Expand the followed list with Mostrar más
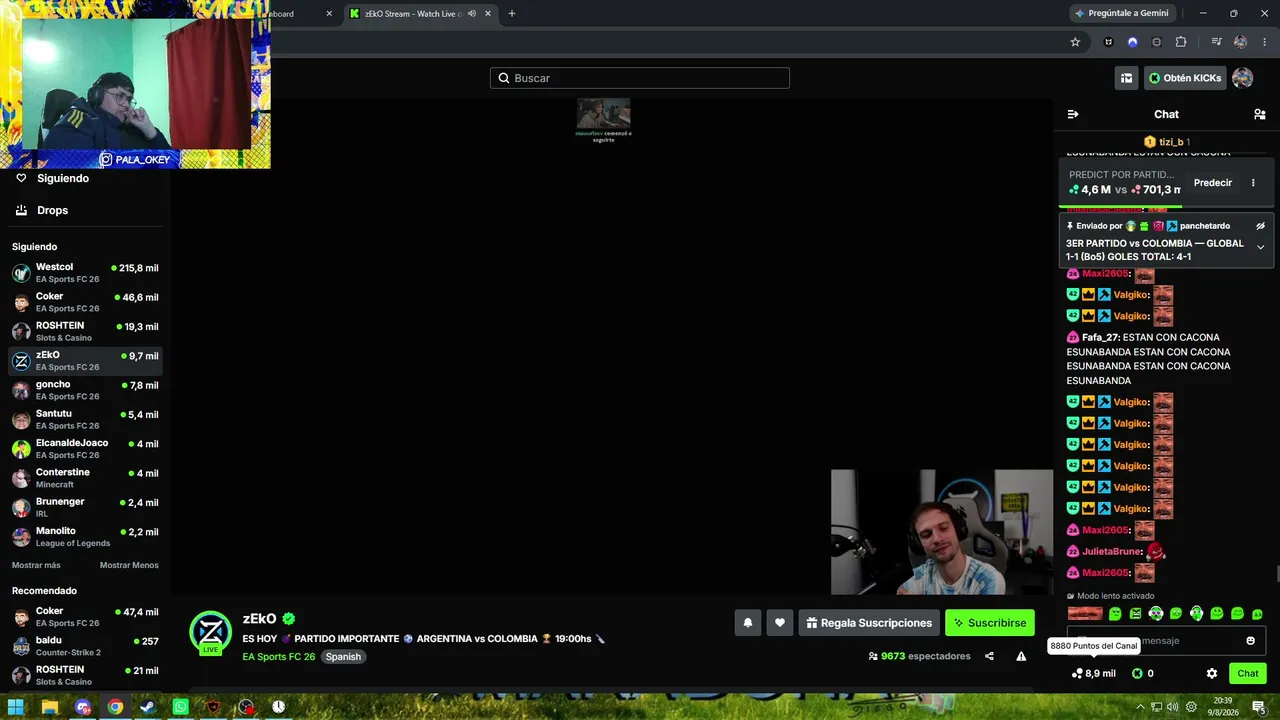This screenshot has width=1280, height=720. click(x=36, y=565)
